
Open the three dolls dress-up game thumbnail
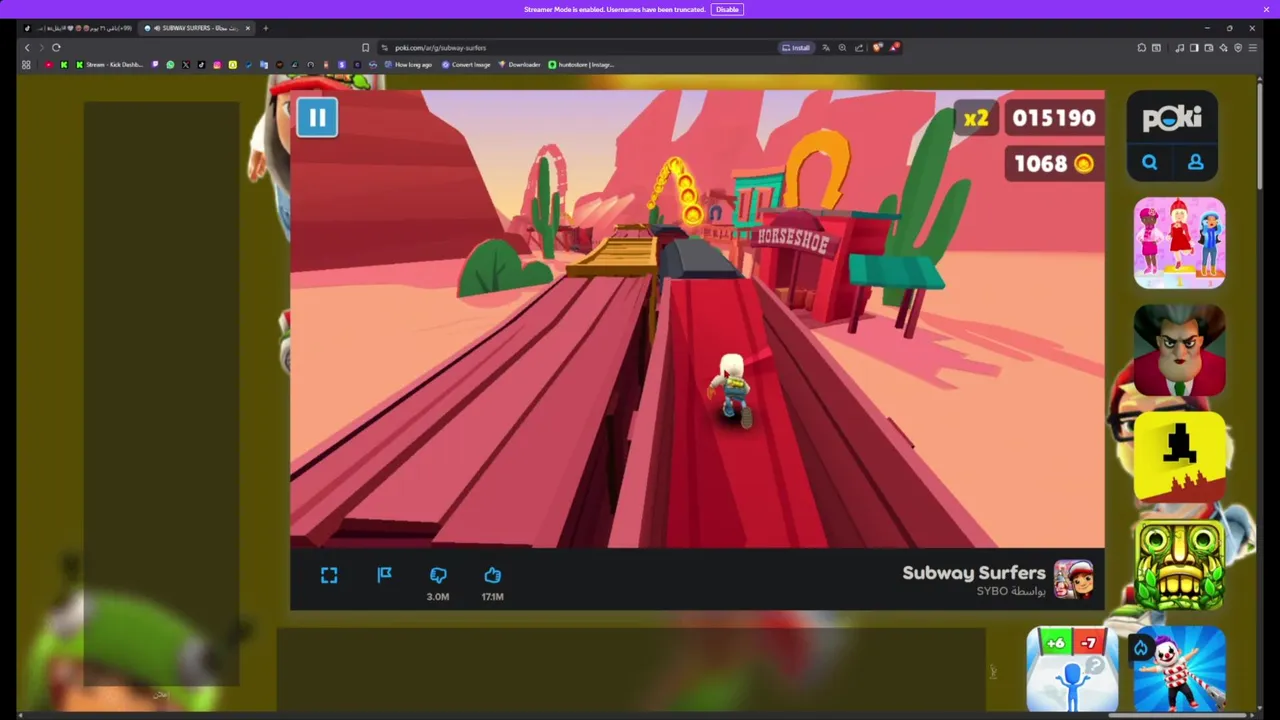pos(1179,242)
